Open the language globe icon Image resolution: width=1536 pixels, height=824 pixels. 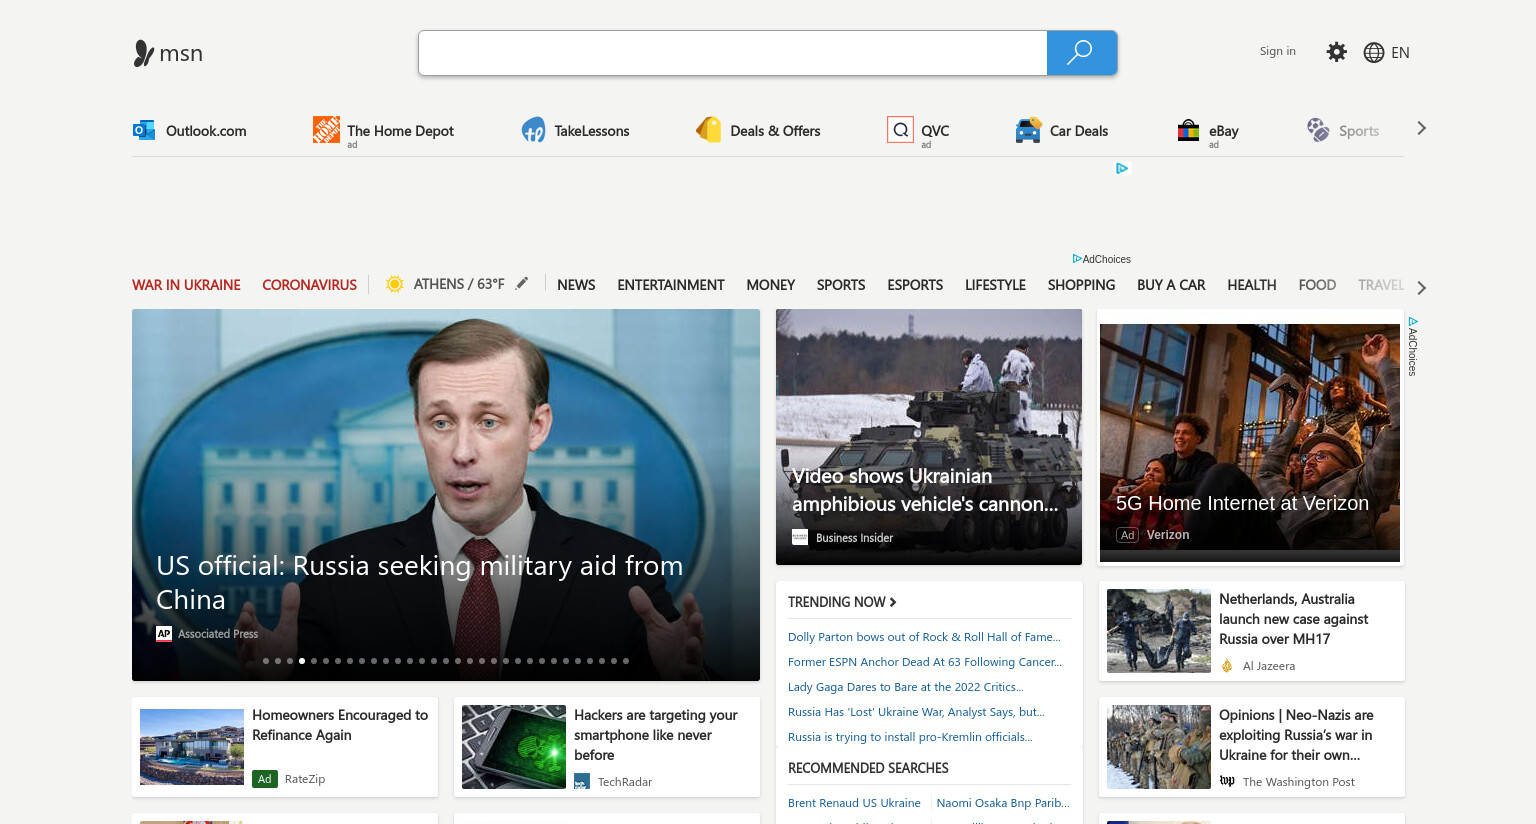(1374, 53)
